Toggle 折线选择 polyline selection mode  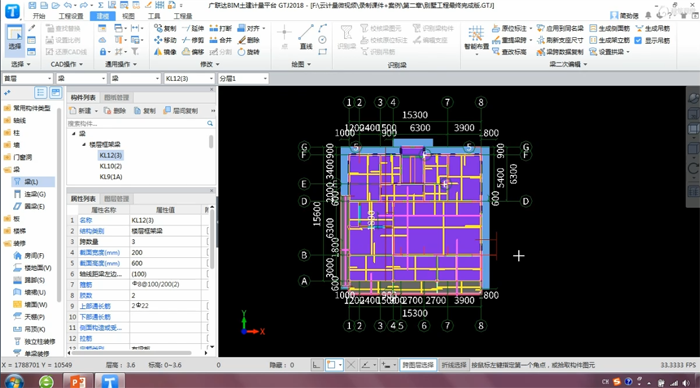pyautogui.click(x=454, y=365)
